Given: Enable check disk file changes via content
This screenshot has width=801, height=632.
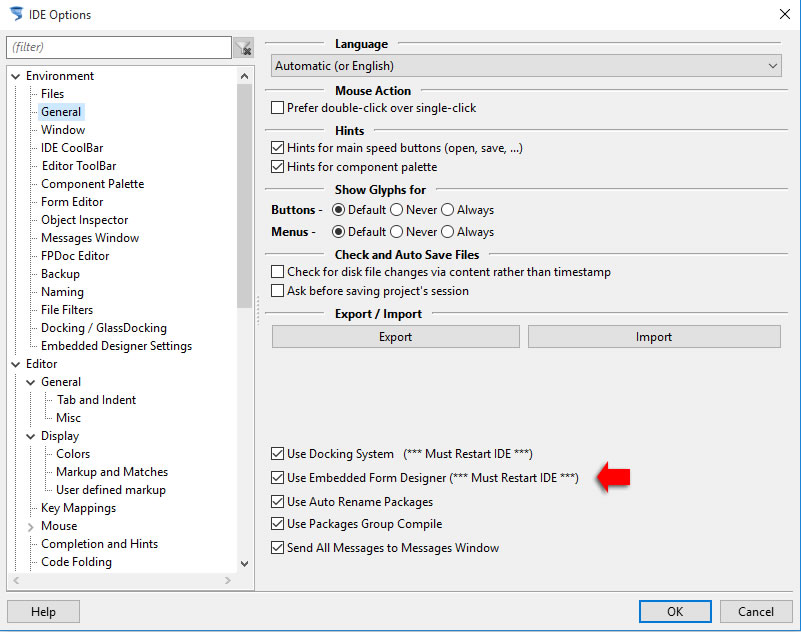Looking at the screenshot, I should pos(277,271).
